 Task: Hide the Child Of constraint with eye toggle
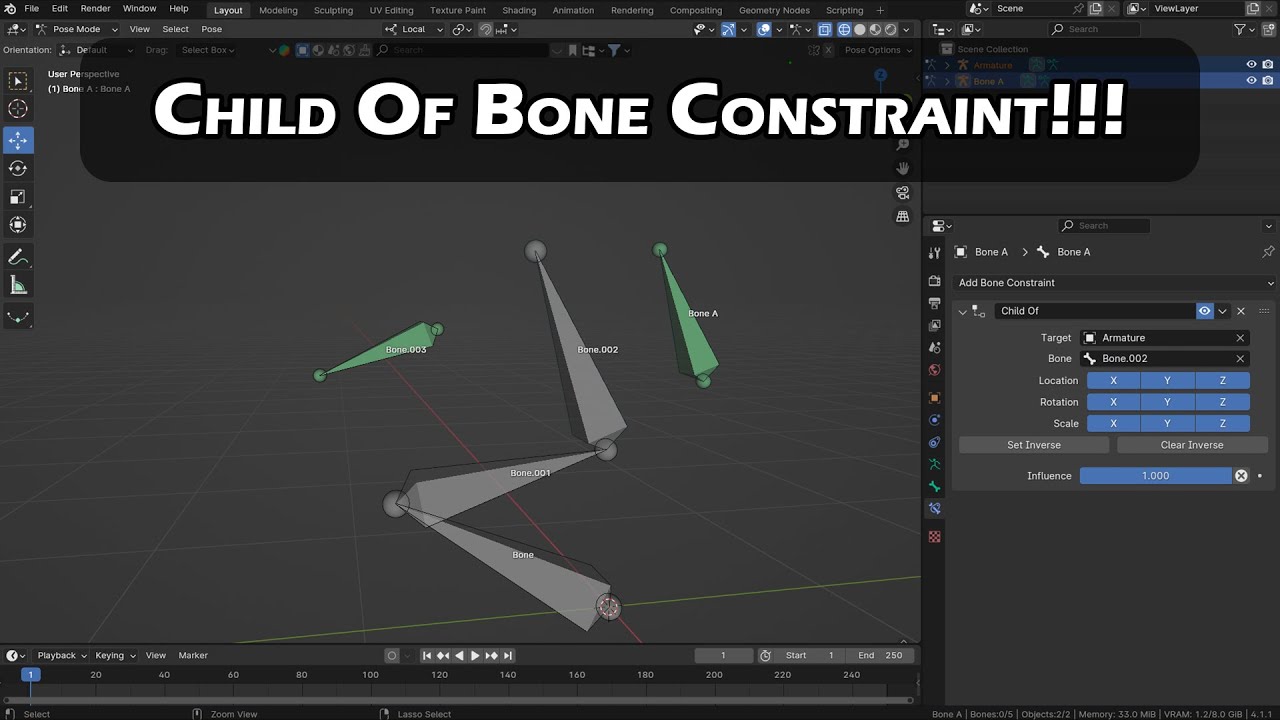[1205, 311]
